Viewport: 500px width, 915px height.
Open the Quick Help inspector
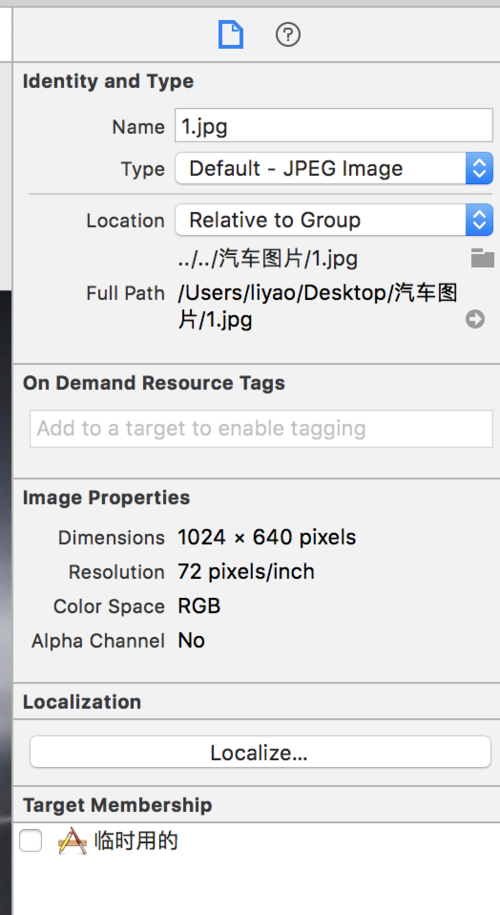[x=288, y=35]
